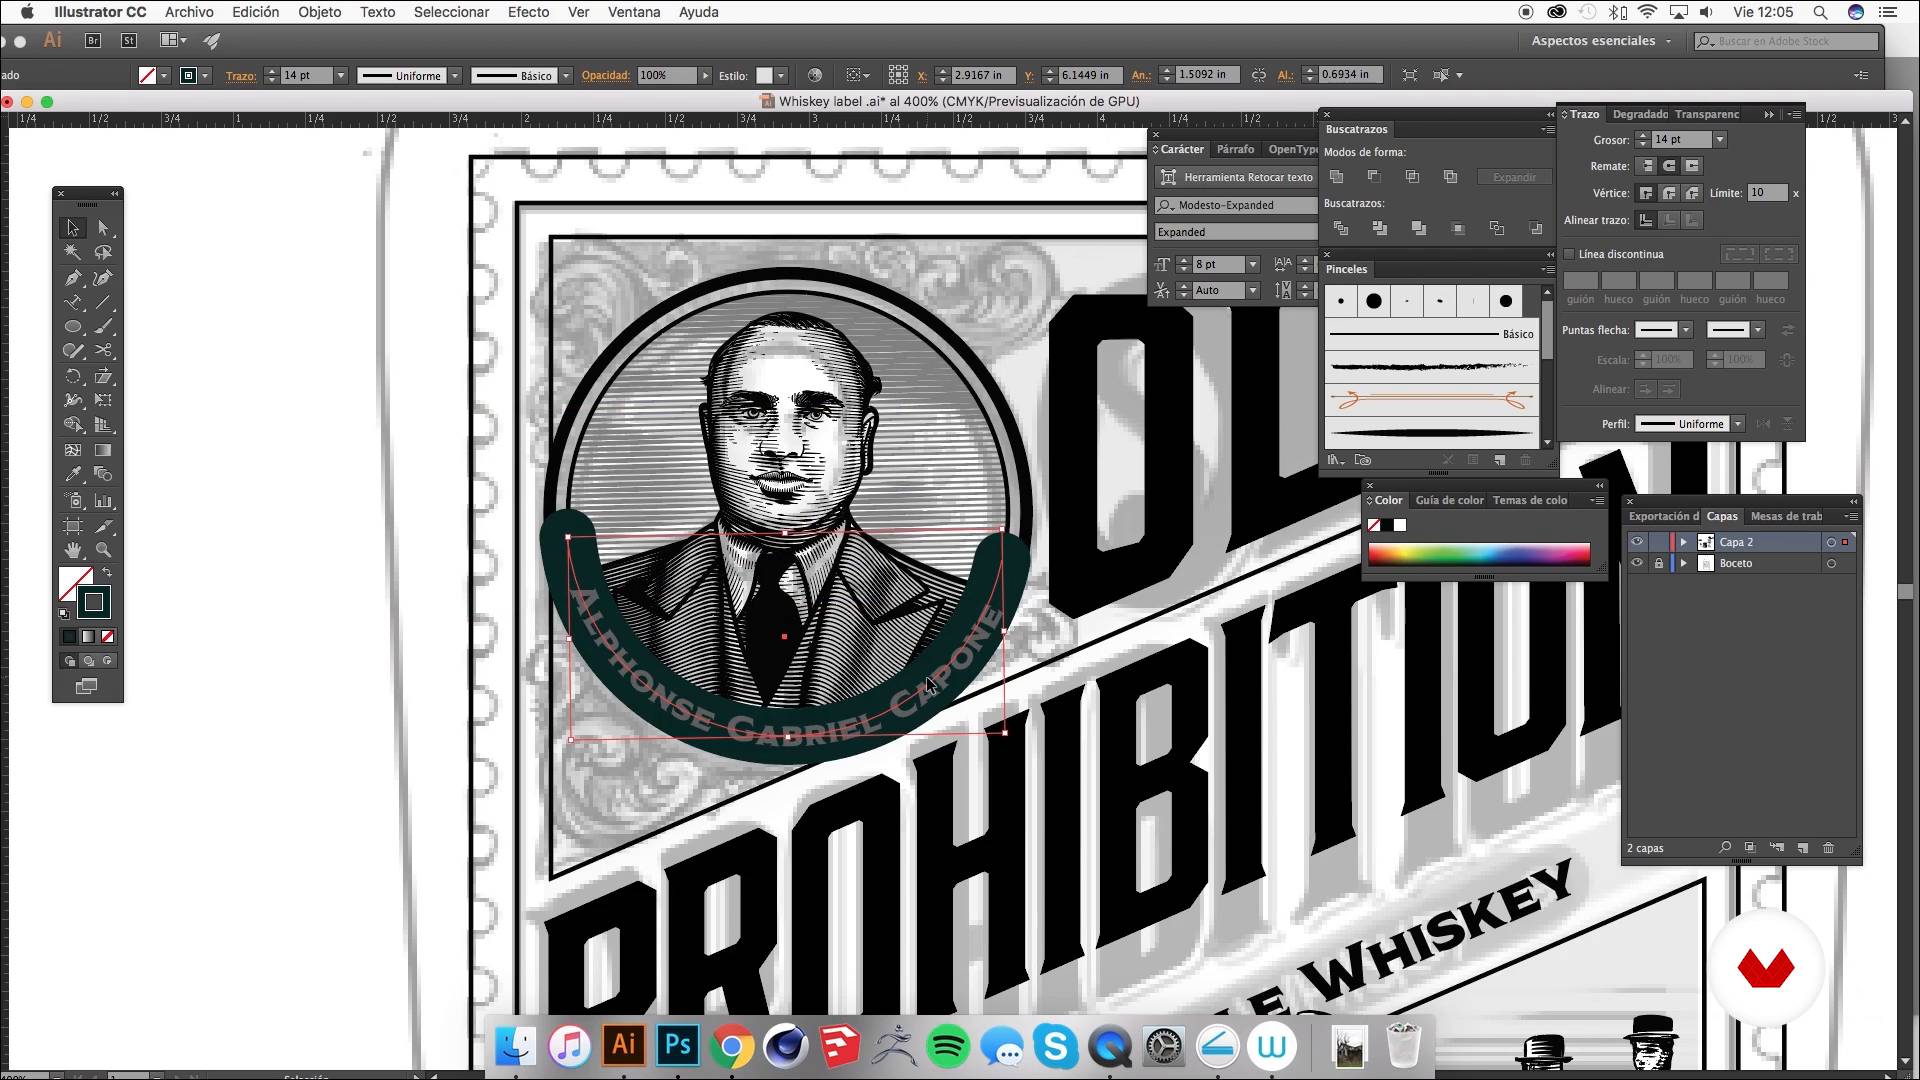The height and width of the screenshot is (1080, 1920).
Task: Click the Trazo label link in control bar
Action: 240,76
